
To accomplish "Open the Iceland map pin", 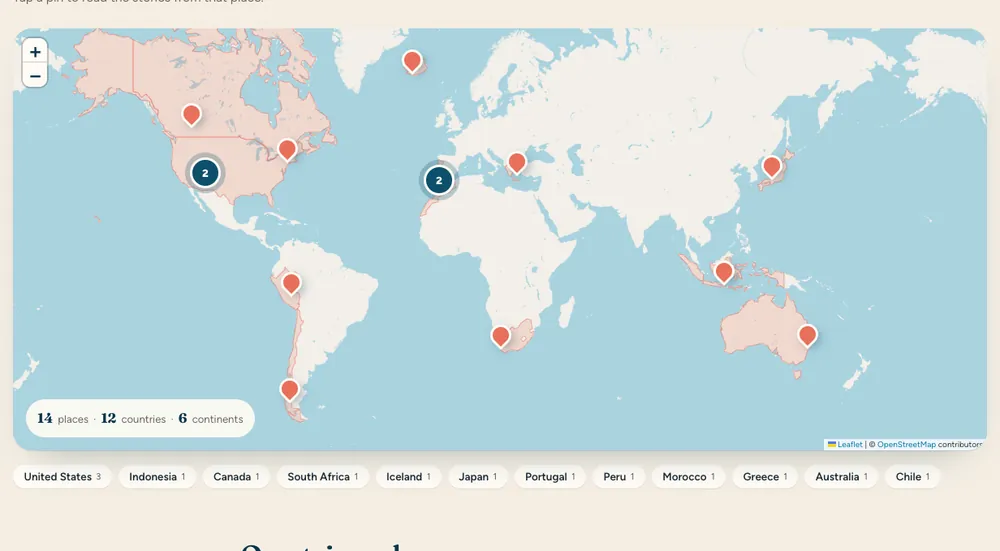I will point(412,62).
